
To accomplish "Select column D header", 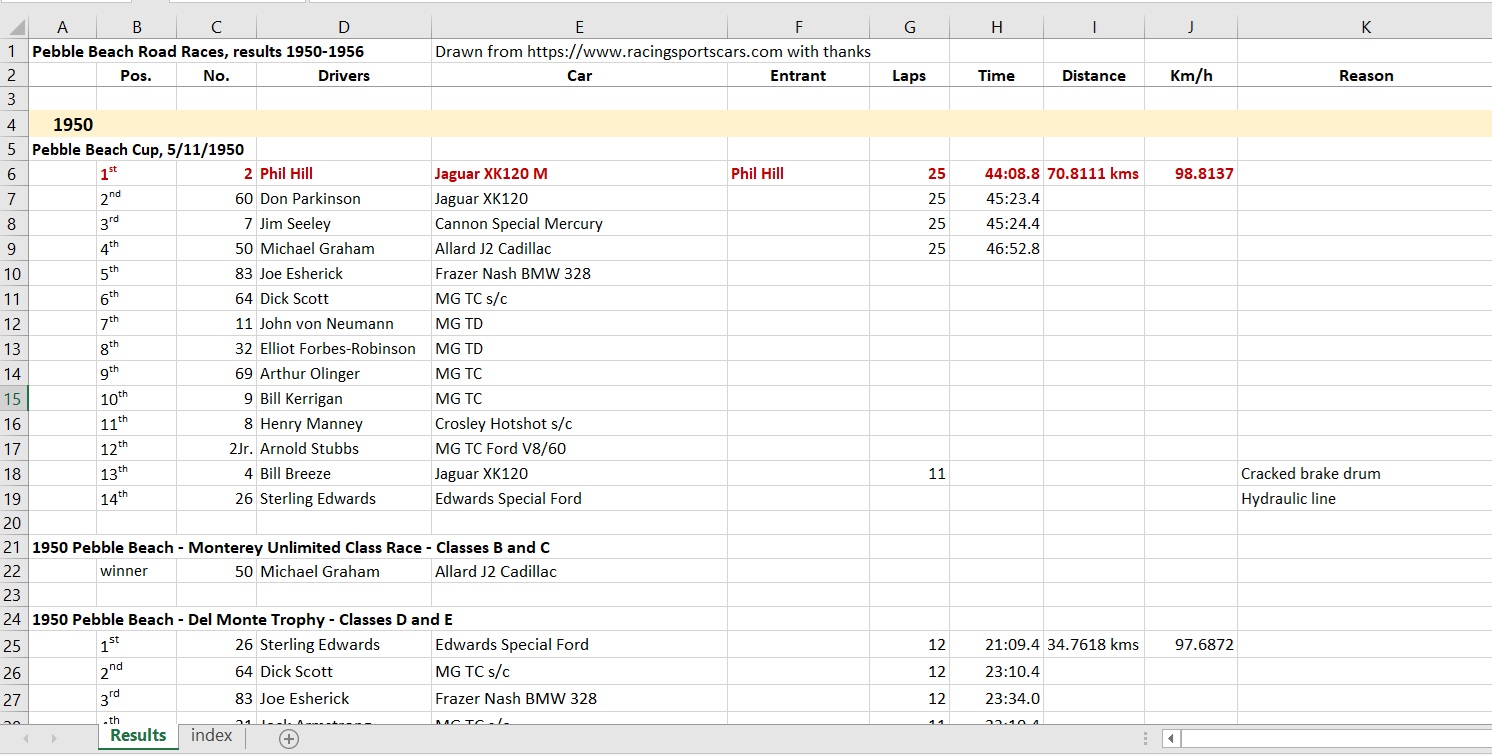I will click(344, 28).
